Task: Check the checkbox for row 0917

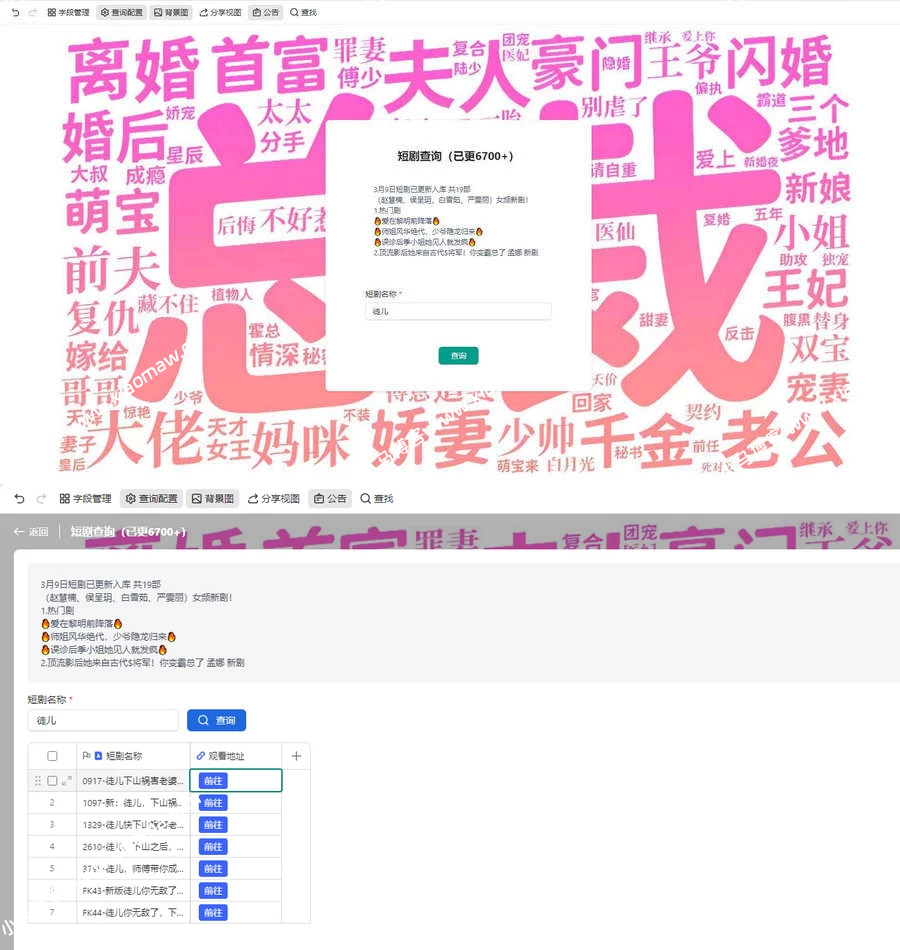Action: coord(52,781)
